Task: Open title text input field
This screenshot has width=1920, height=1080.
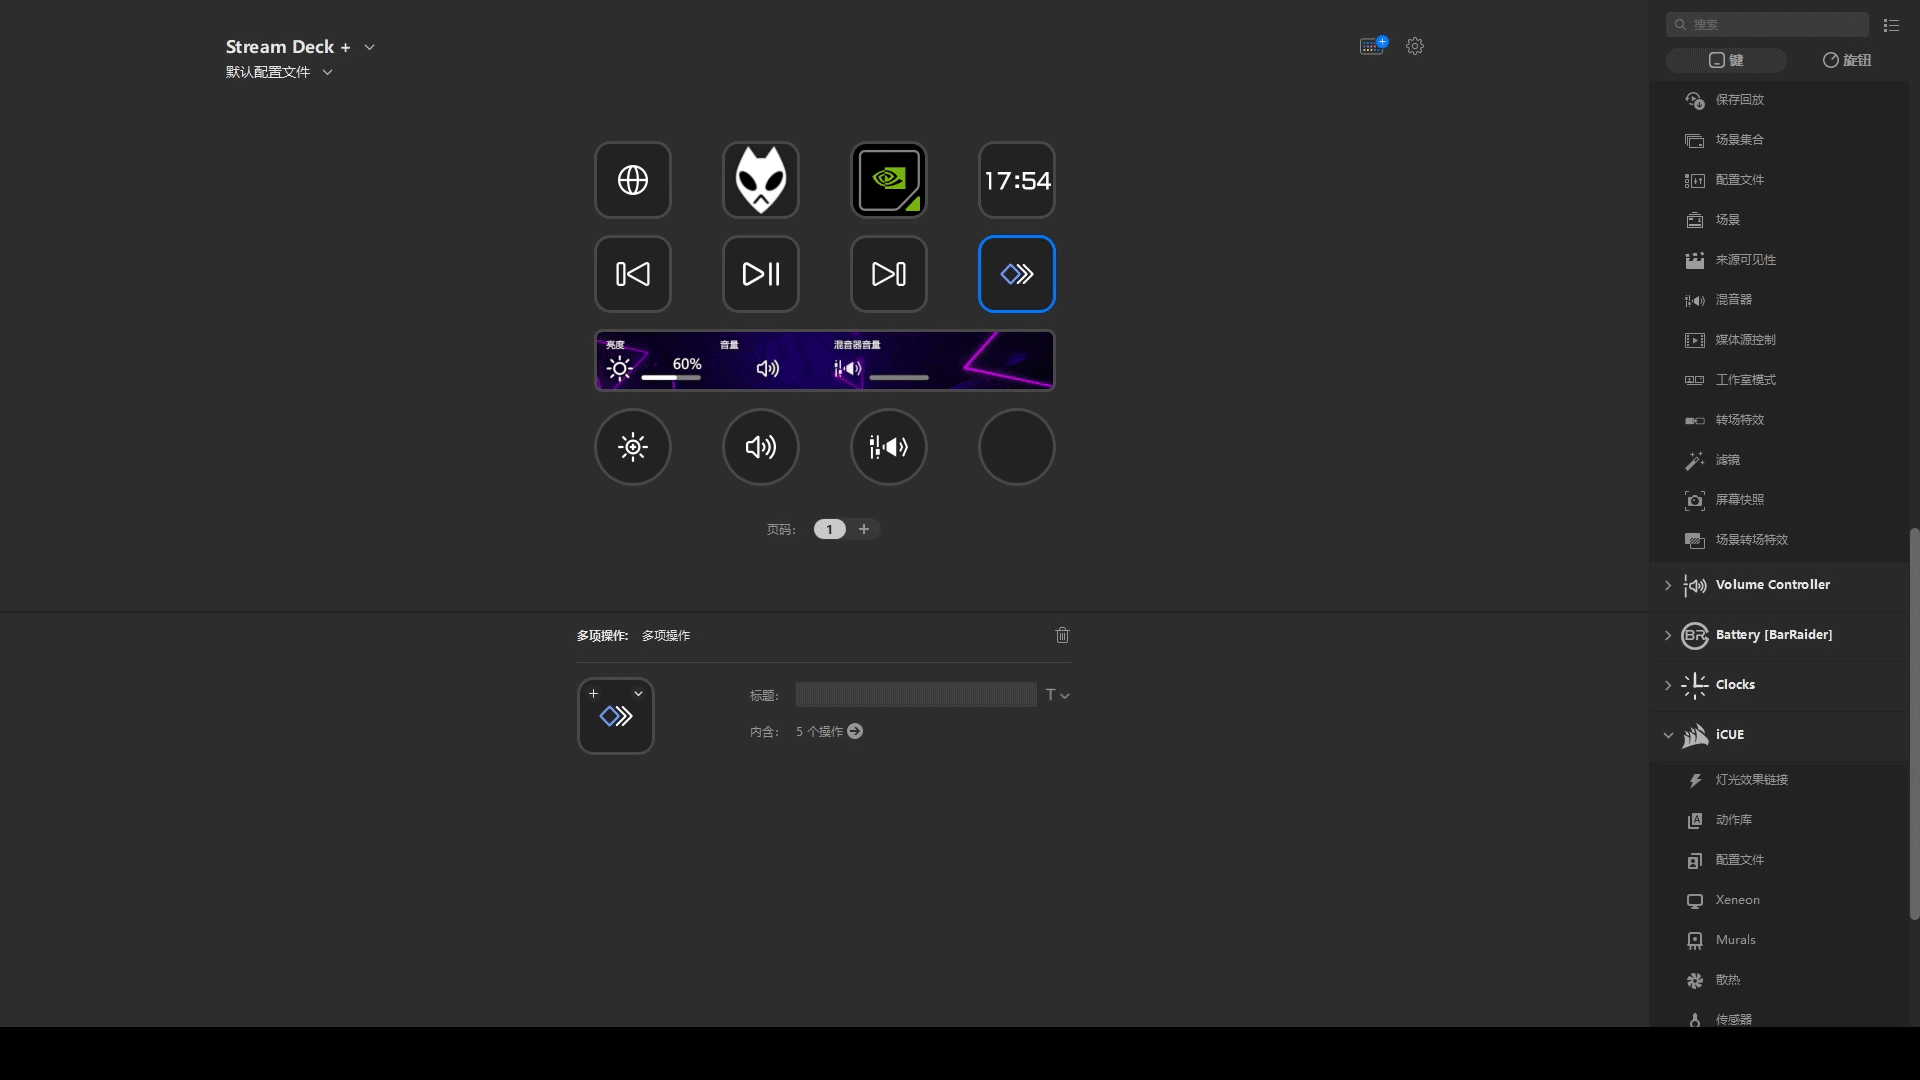Action: [915, 695]
